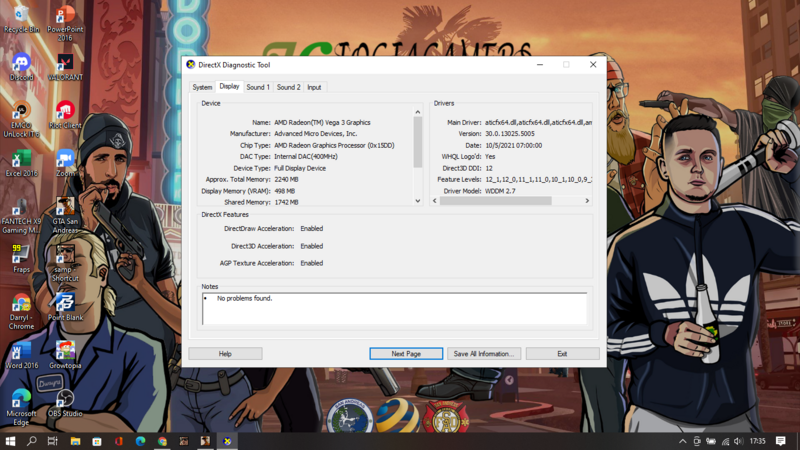Viewport: 800px width, 450px height.
Task: Open File Explorer from the taskbar
Action: (75, 441)
